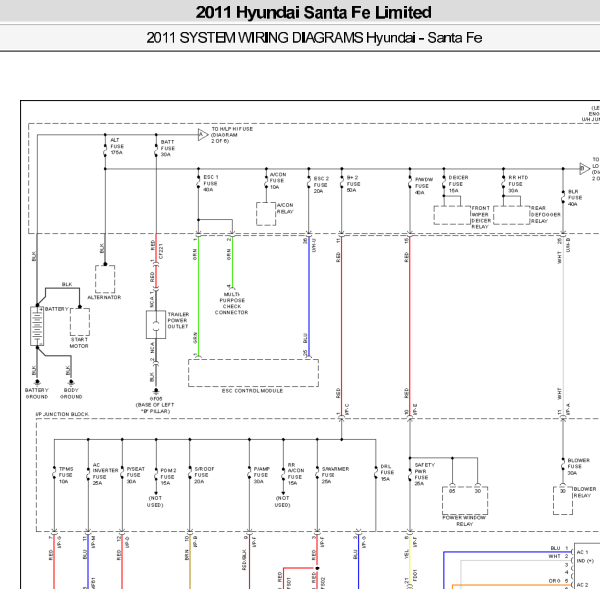Viewport: 600px width, 589px height.
Task: Click the blower relay dashed box
Action: pos(563,501)
